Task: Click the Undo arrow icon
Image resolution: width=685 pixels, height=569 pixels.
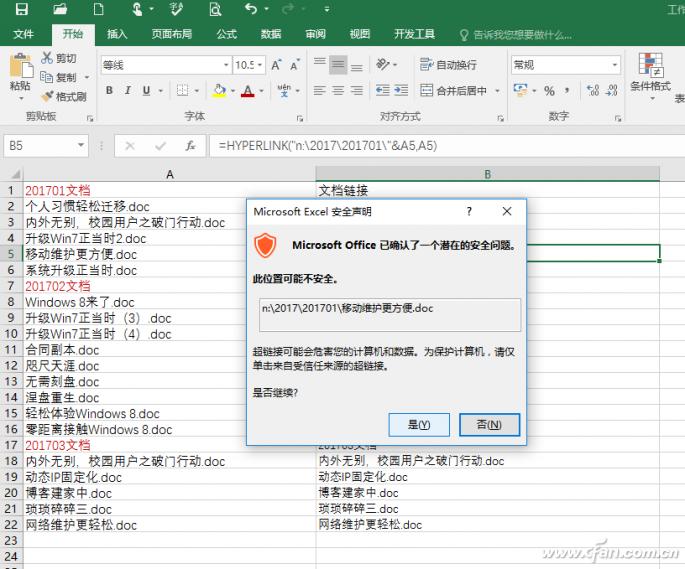Action: point(251,8)
